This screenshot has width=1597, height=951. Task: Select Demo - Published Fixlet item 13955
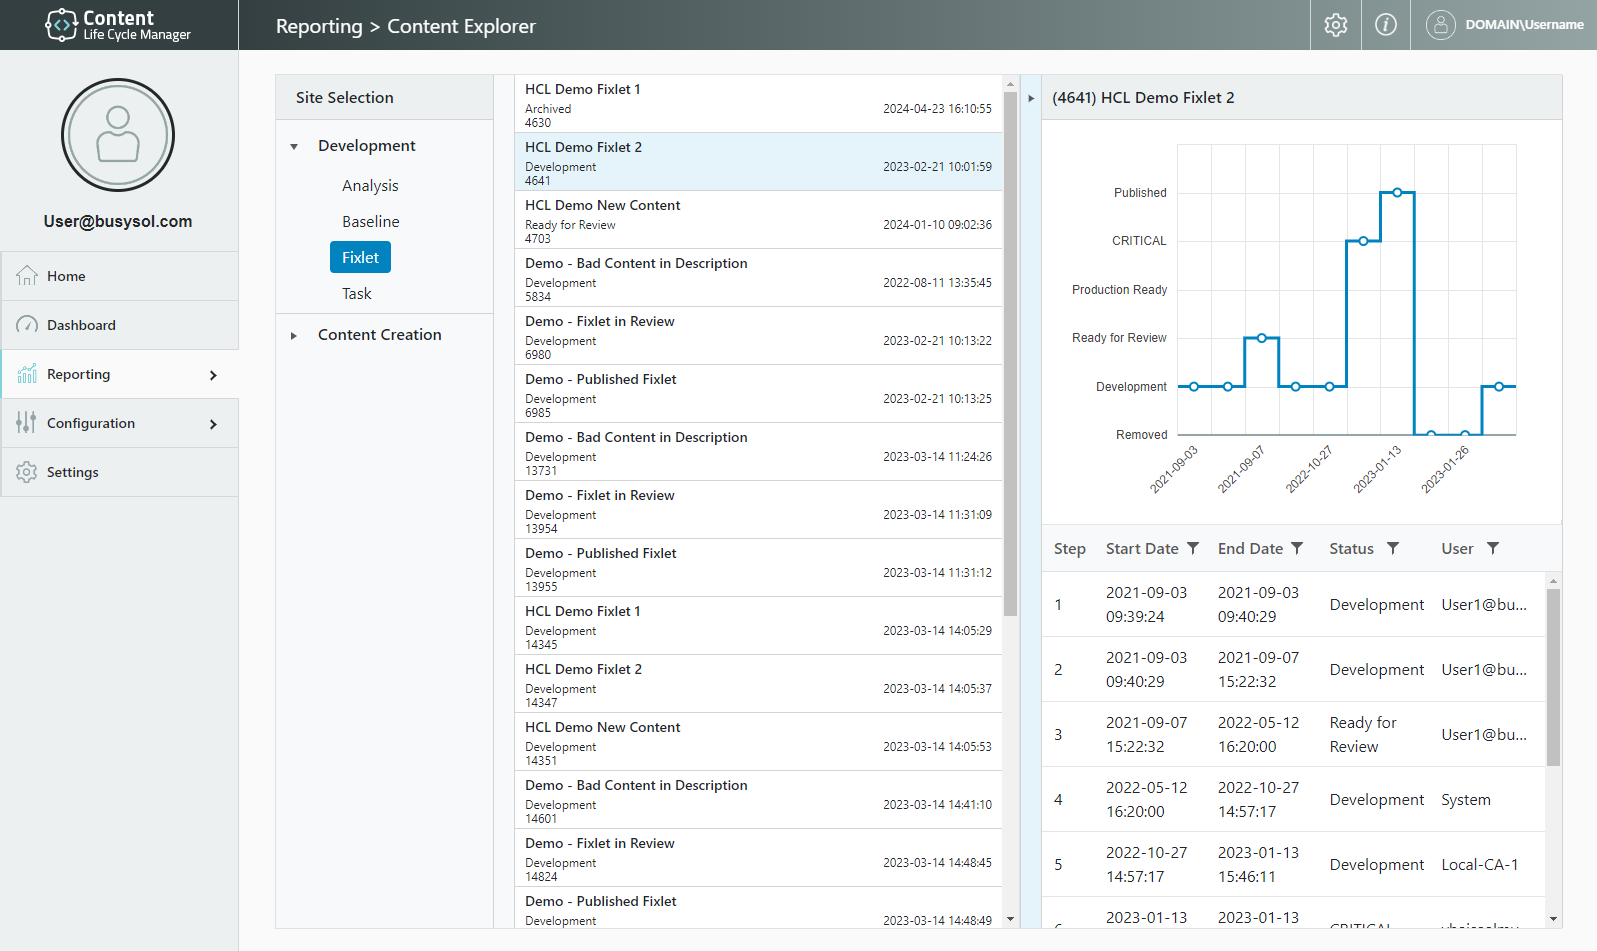758,568
